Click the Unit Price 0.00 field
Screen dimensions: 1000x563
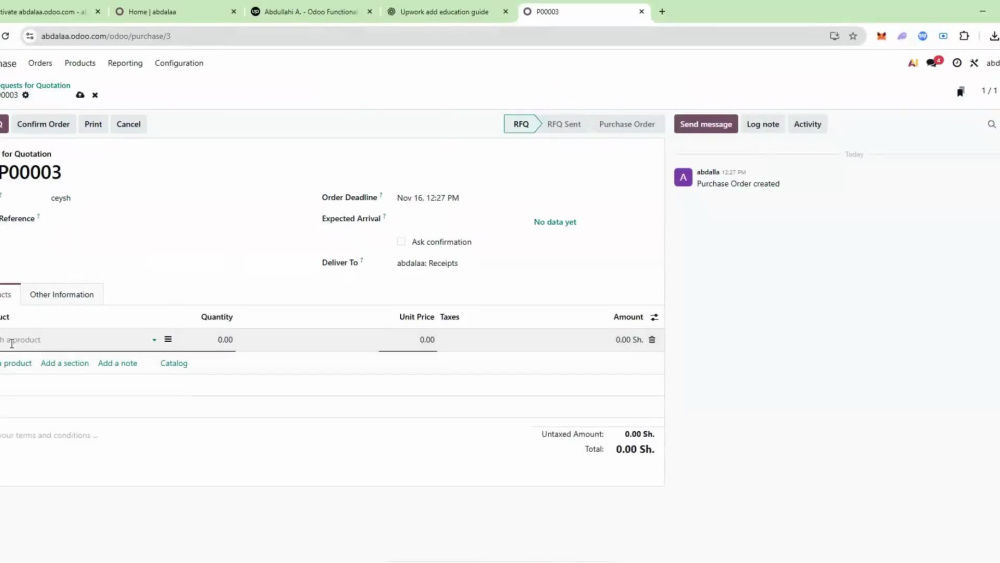click(x=408, y=340)
